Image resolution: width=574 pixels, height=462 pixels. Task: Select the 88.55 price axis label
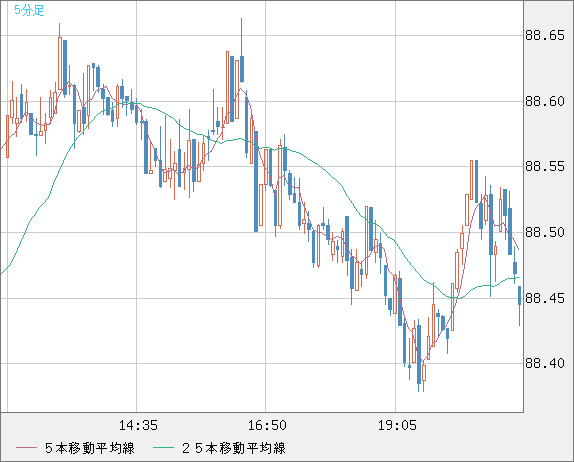click(x=545, y=167)
